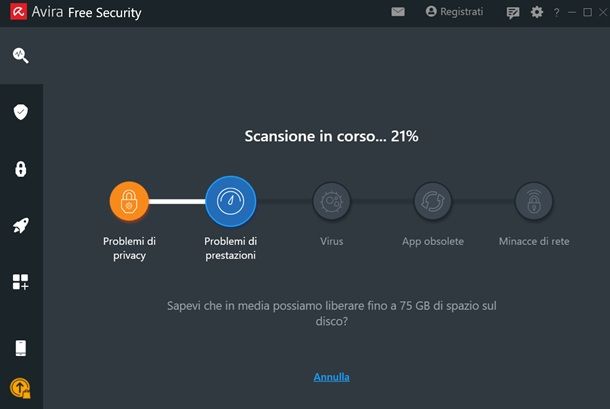Click the Minacce di rete step icon
Viewport: 610px width, 409px height.
534,202
